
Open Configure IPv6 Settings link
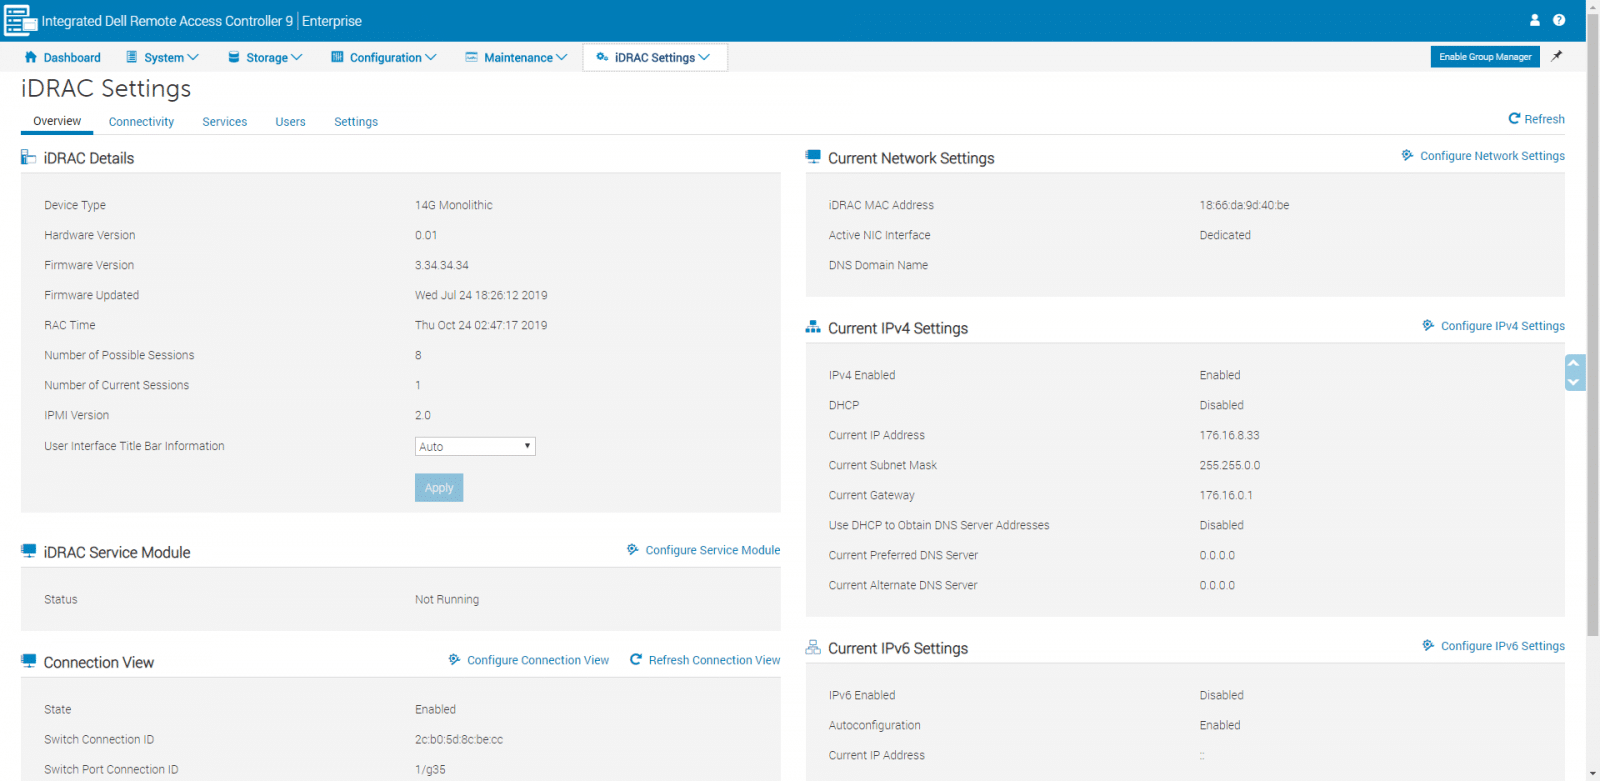click(1502, 646)
